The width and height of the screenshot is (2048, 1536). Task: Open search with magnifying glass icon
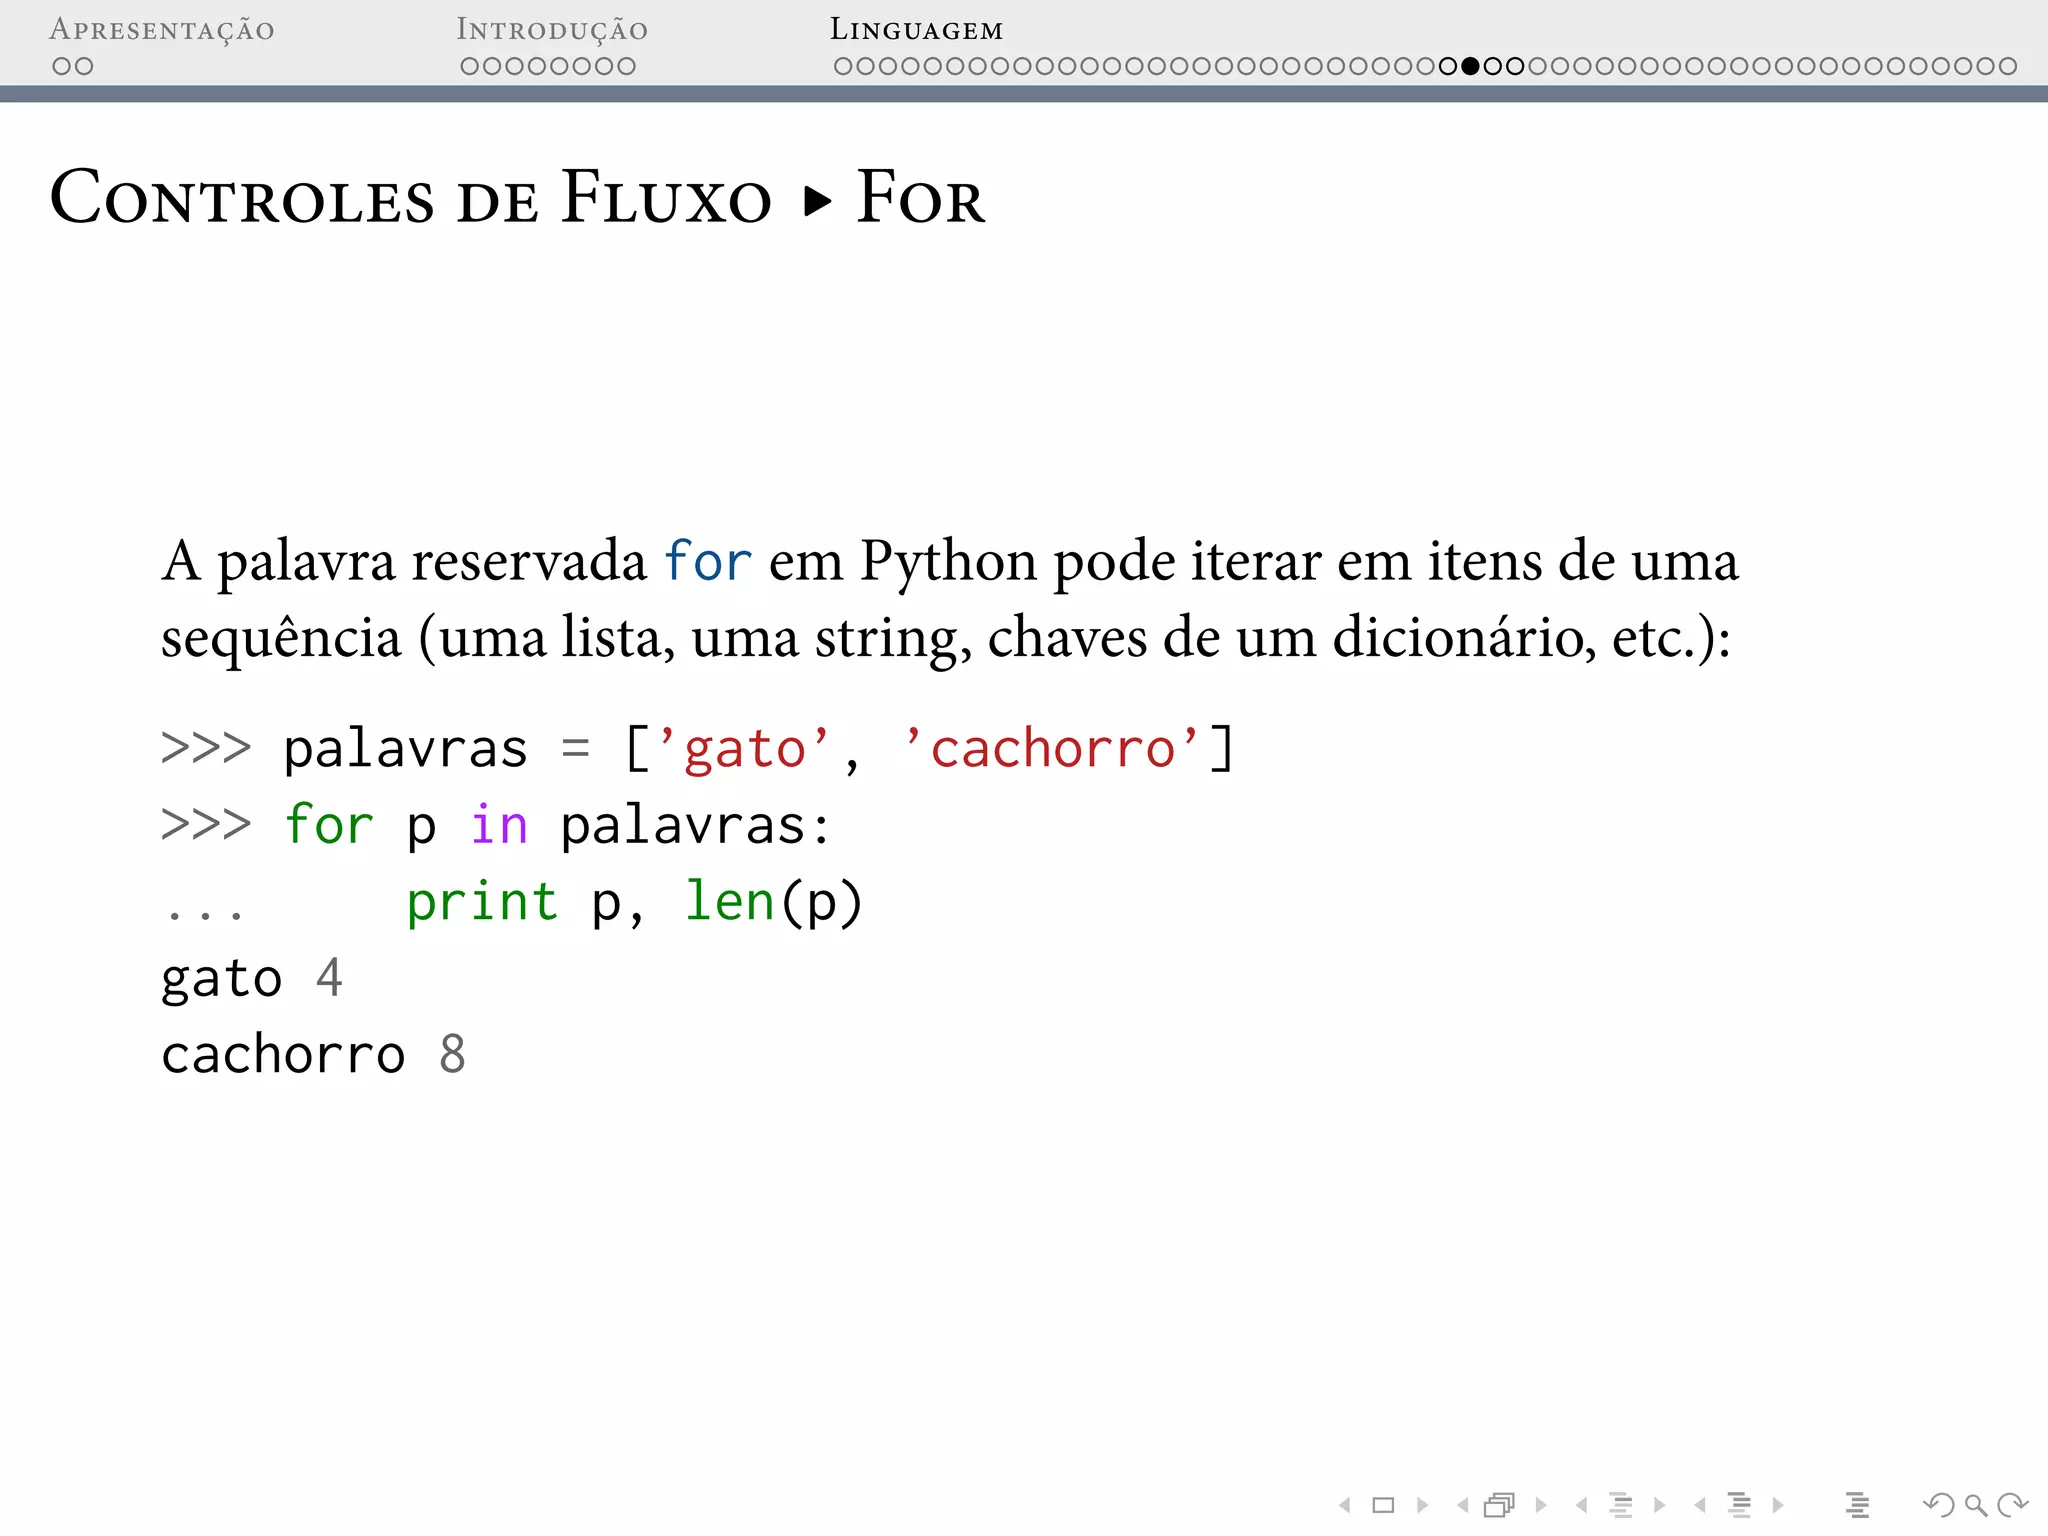[1976, 1505]
